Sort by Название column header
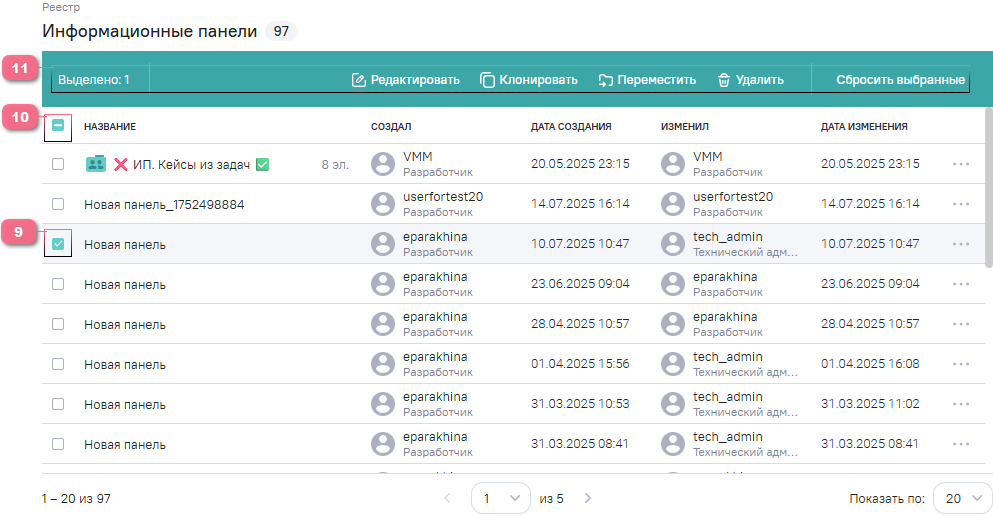 tap(110, 127)
